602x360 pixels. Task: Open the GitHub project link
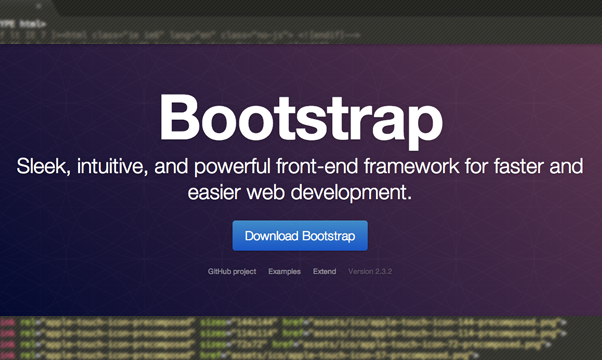pos(232,272)
